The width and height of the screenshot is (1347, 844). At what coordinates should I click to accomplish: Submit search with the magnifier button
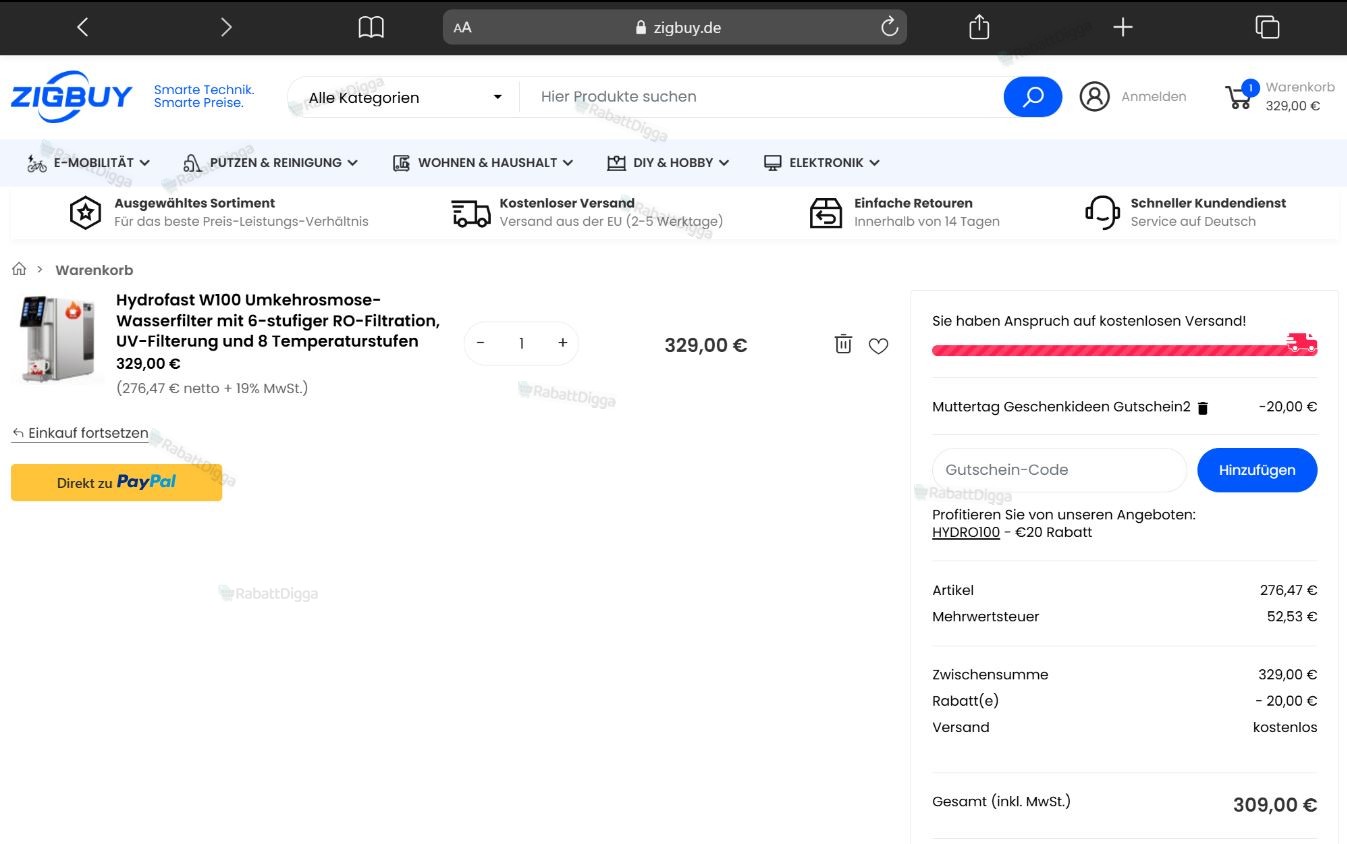click(x=1033, y=97)
